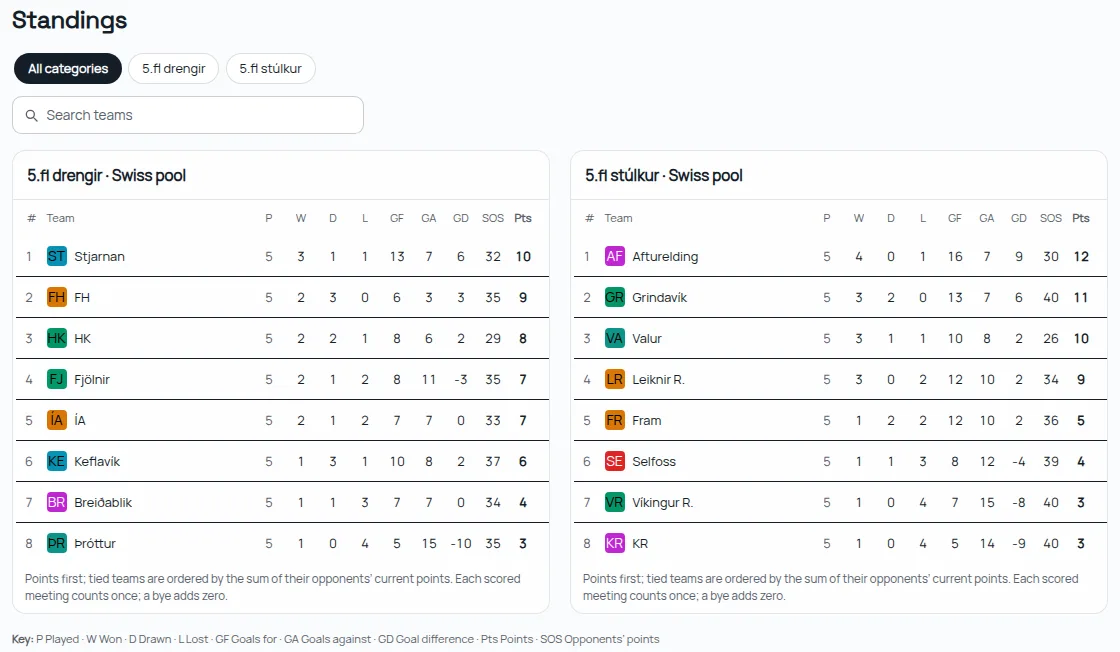This screenshot has width=1120, height=652.
Task: Click the FH orange team badge
Action: [x=56, y=297]
